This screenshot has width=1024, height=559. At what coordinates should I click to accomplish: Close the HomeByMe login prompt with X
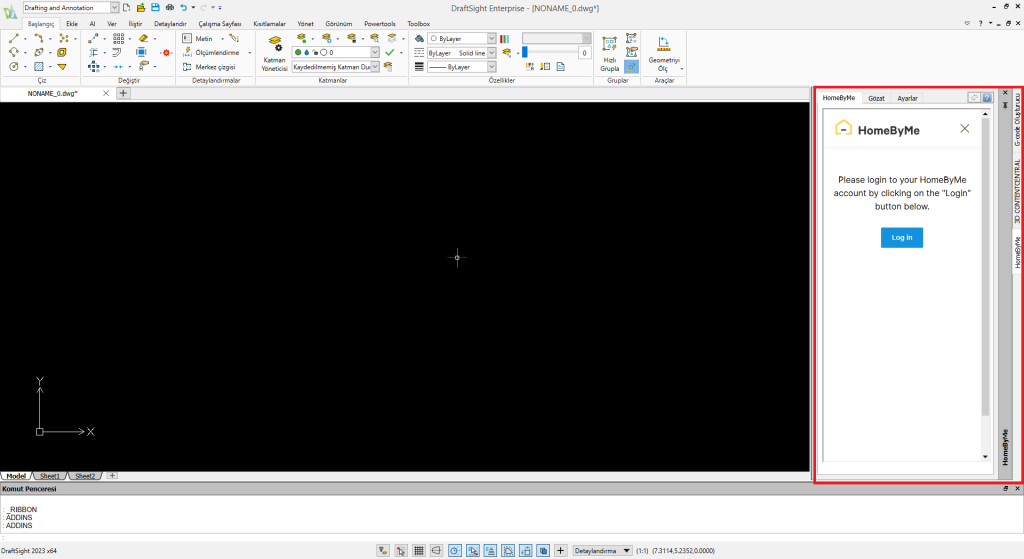tap(964, 129)
